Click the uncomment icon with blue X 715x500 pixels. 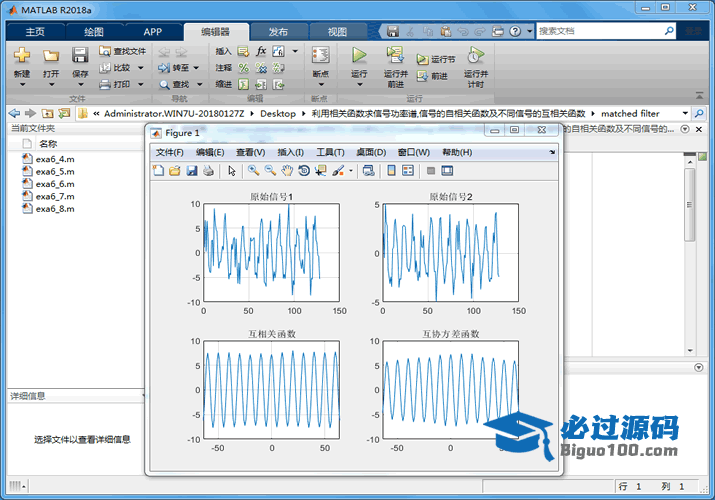coord(261,68)
